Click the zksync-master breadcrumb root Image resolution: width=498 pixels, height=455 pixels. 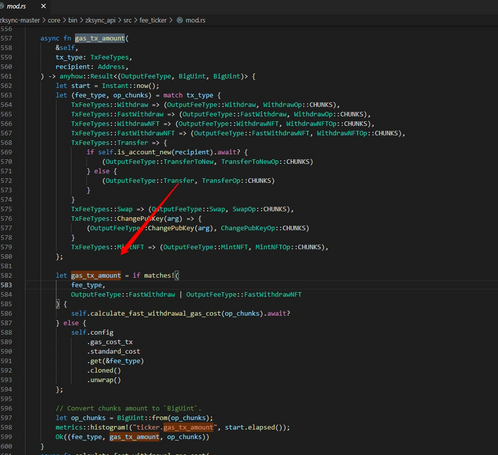coord(20,20)
